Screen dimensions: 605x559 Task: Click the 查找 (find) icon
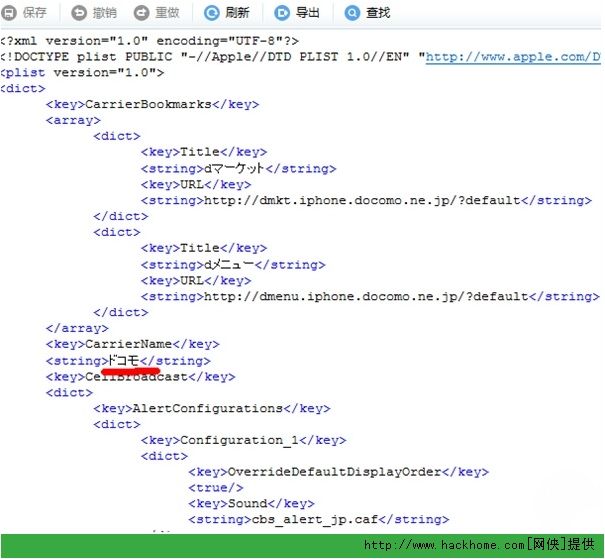pyautogui.click(x=352, y=13)
